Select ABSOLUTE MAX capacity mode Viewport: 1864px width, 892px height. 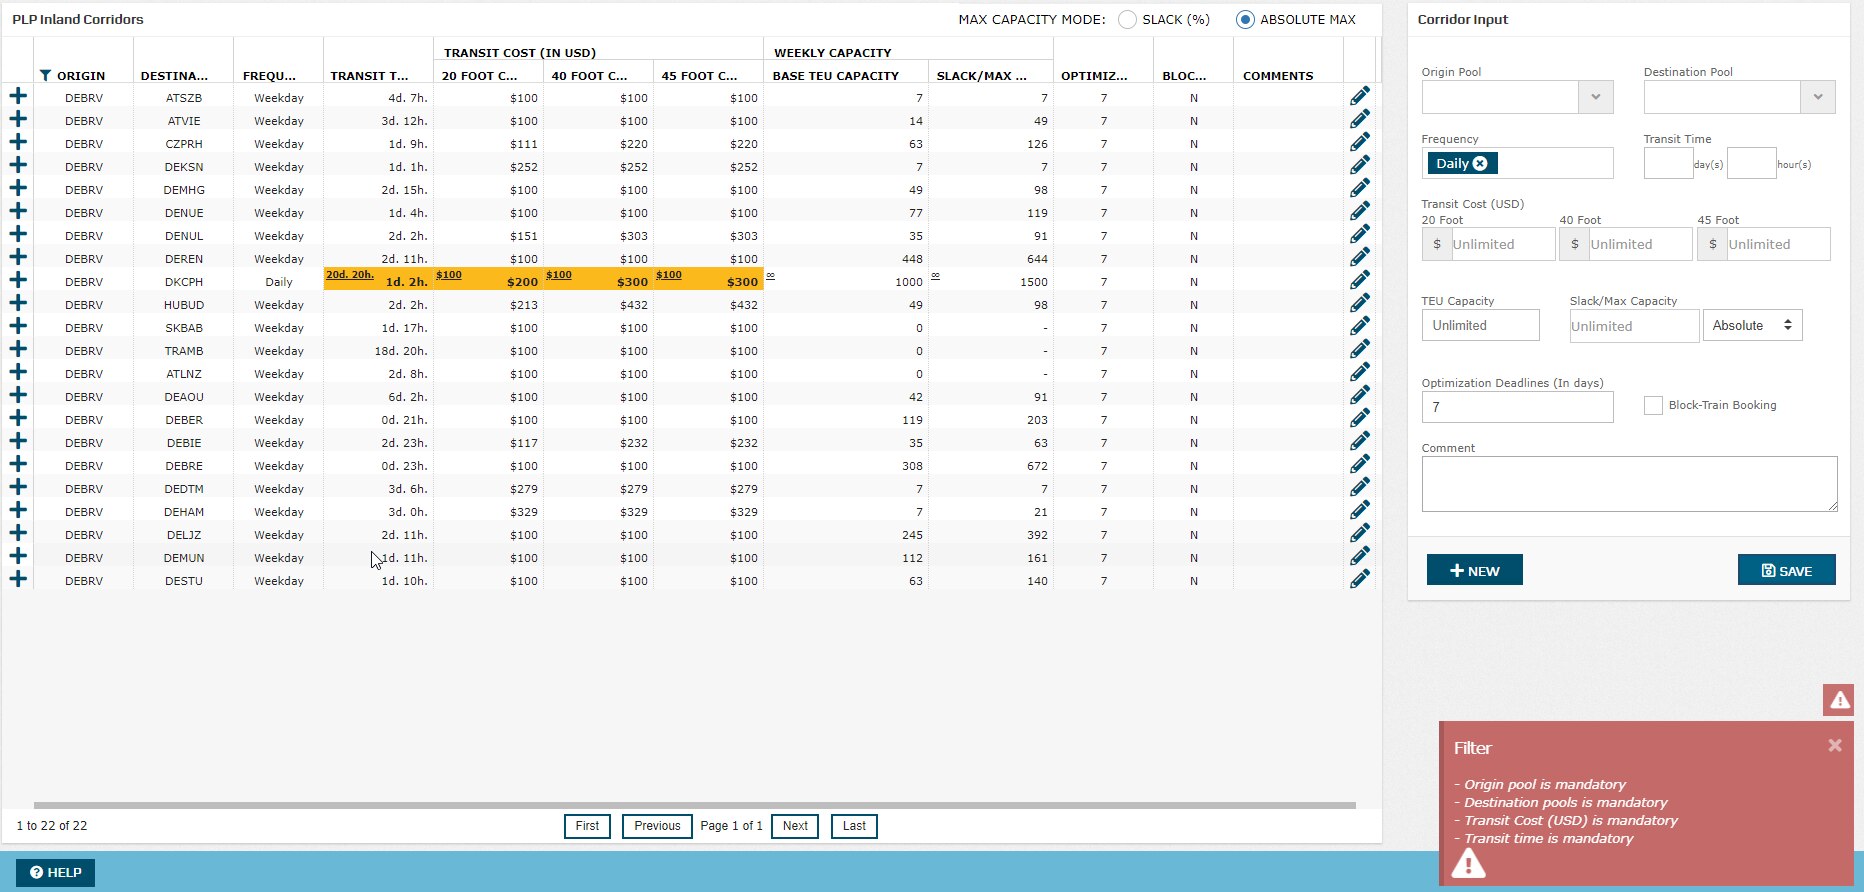point(1245,20)
